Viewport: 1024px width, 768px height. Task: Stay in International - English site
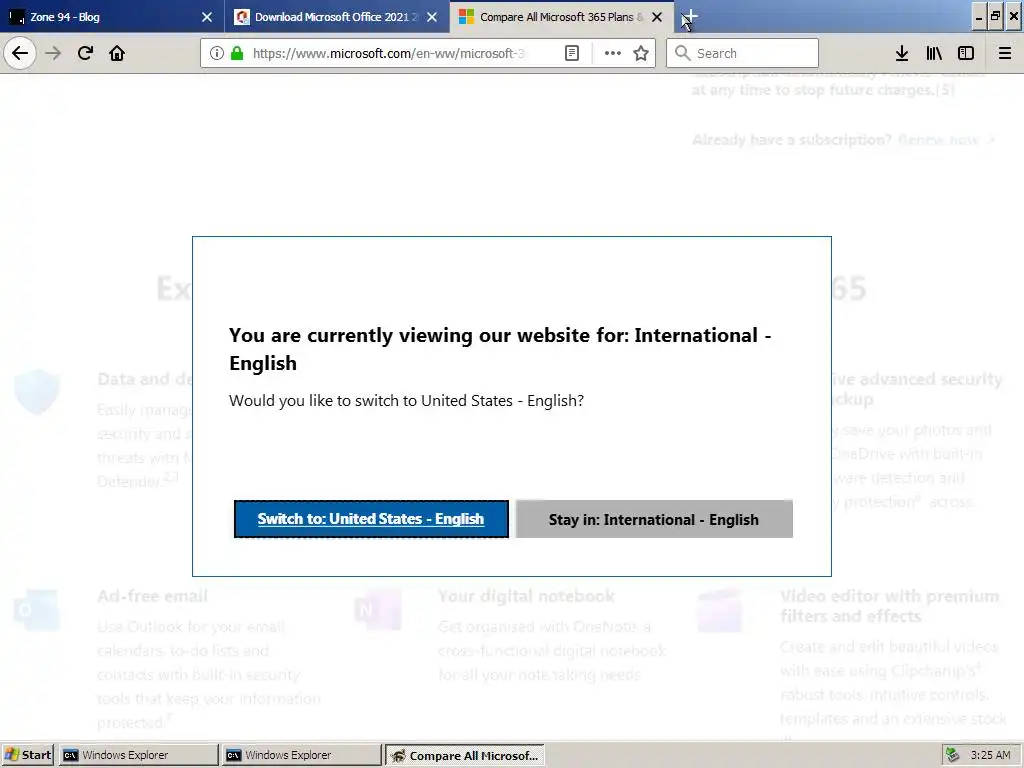tap(654, 520)
